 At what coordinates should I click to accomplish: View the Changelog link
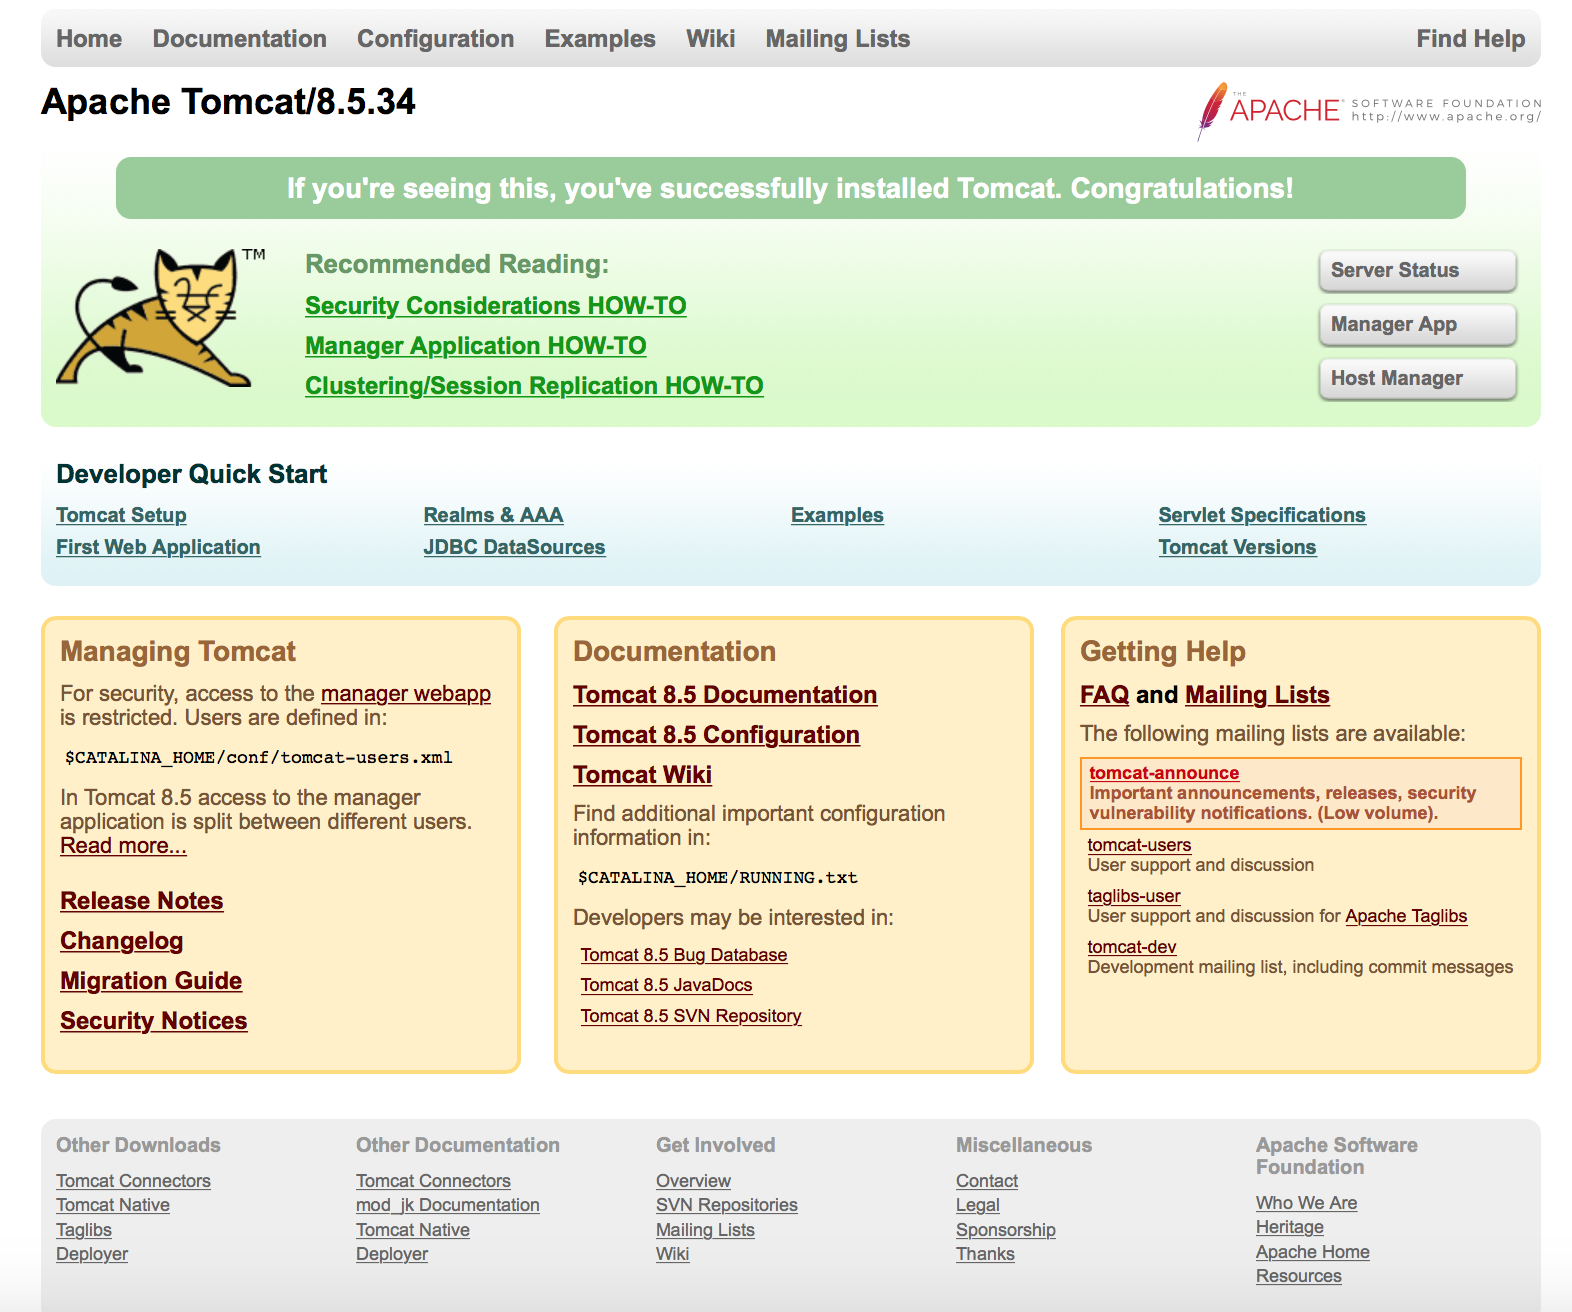coord(122,941)
